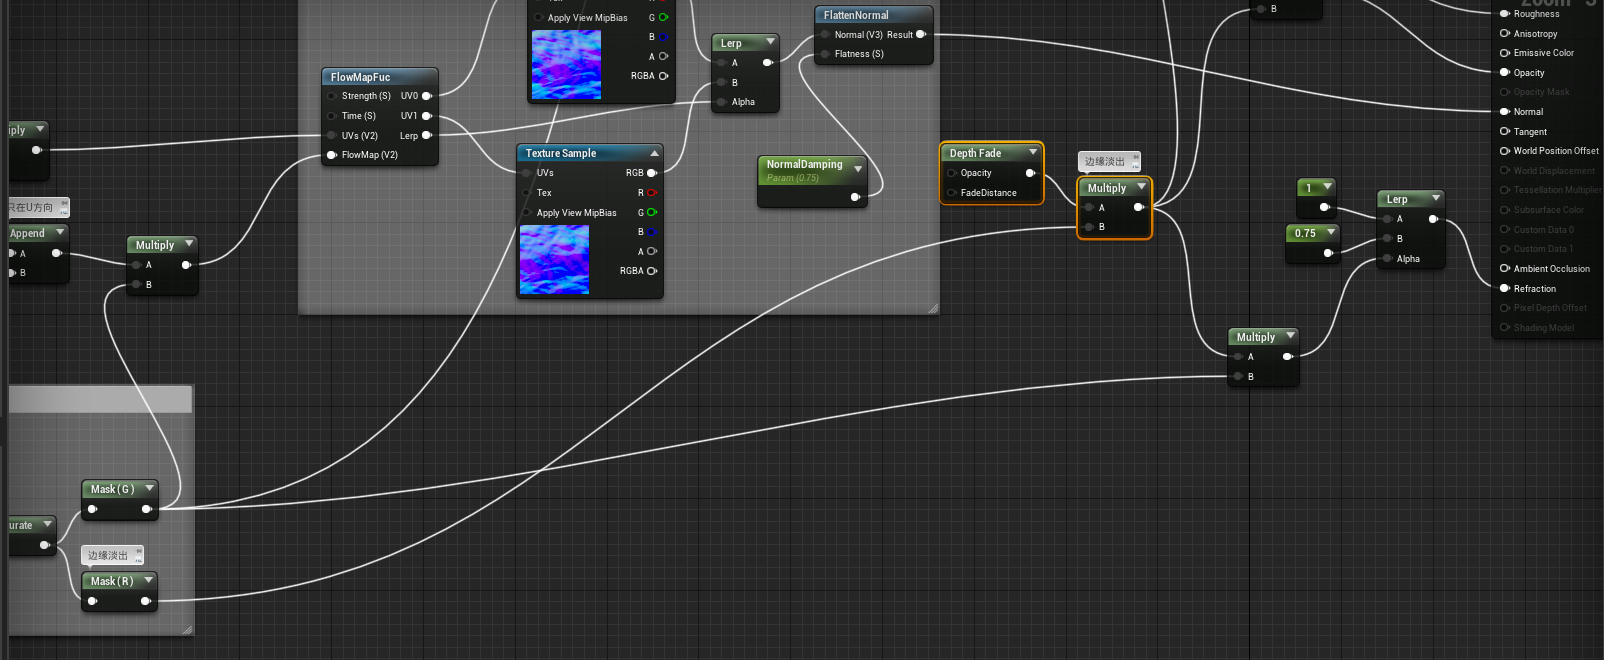Click the Emissive Color material input pin
The width and height of the screenshot is (1604, 660).
pos(1505,53)
